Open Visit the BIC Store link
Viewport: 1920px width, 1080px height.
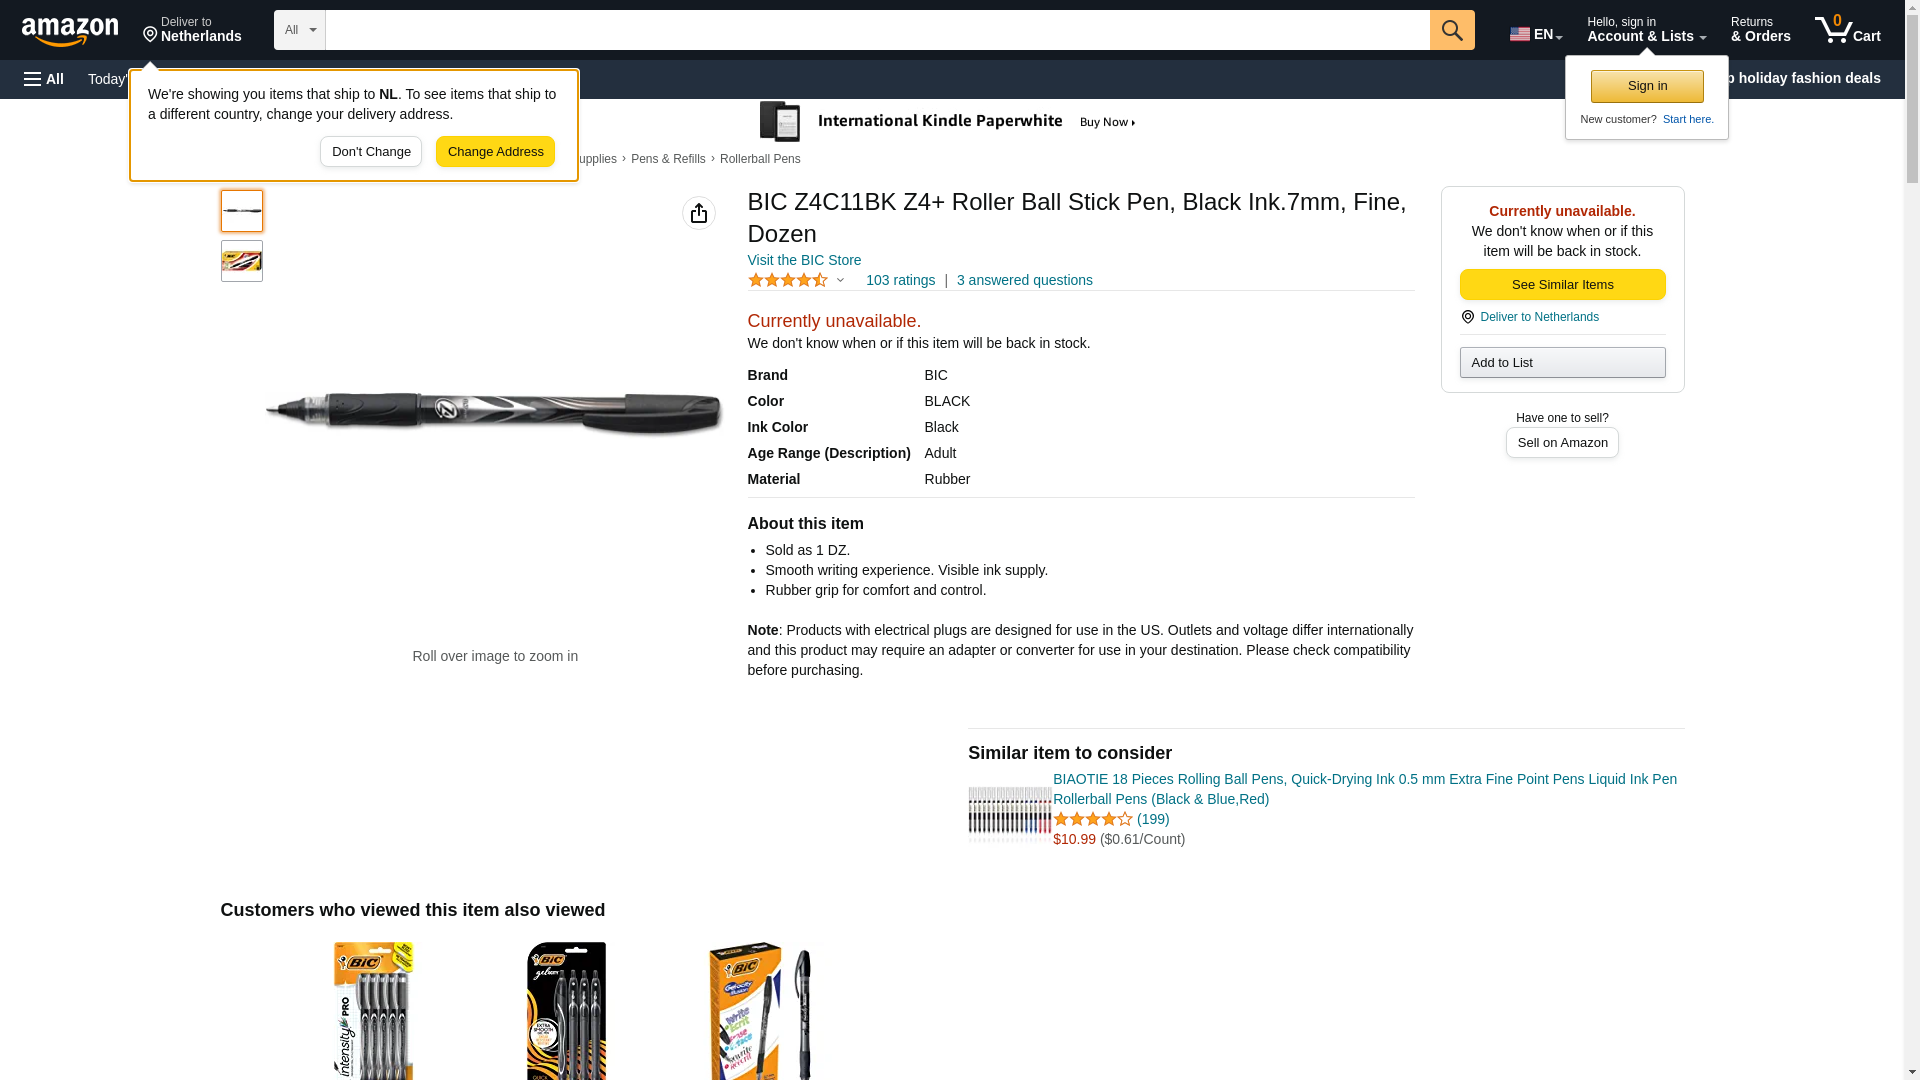point(804,260)
